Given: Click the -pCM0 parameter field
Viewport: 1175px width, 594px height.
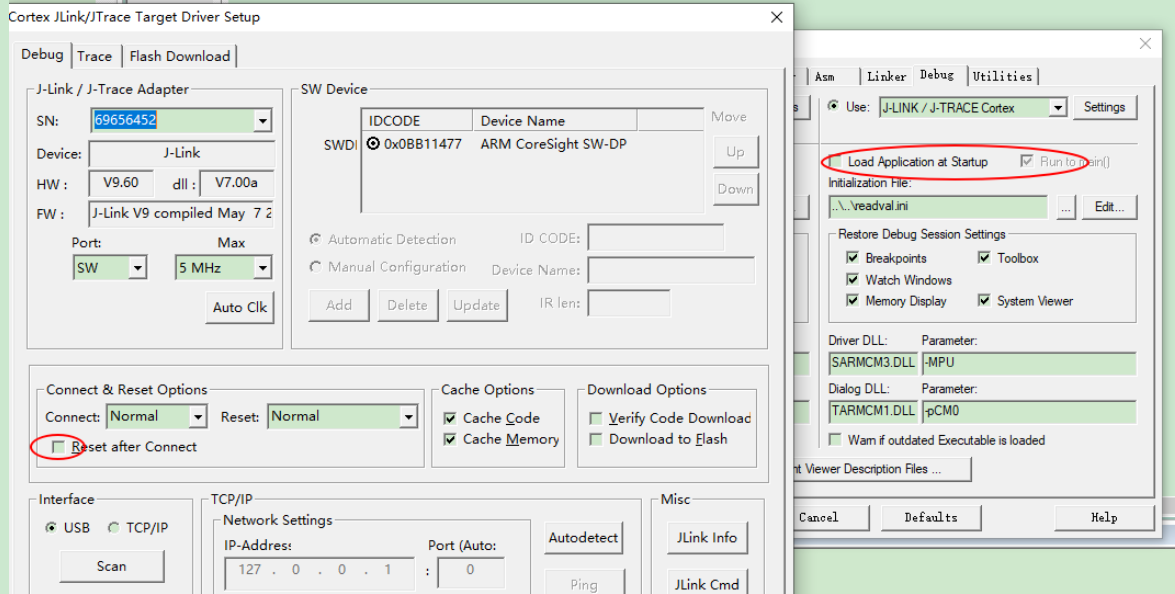Looking at the screenshot, I should pyautogui.click(x=1029, y=412).
